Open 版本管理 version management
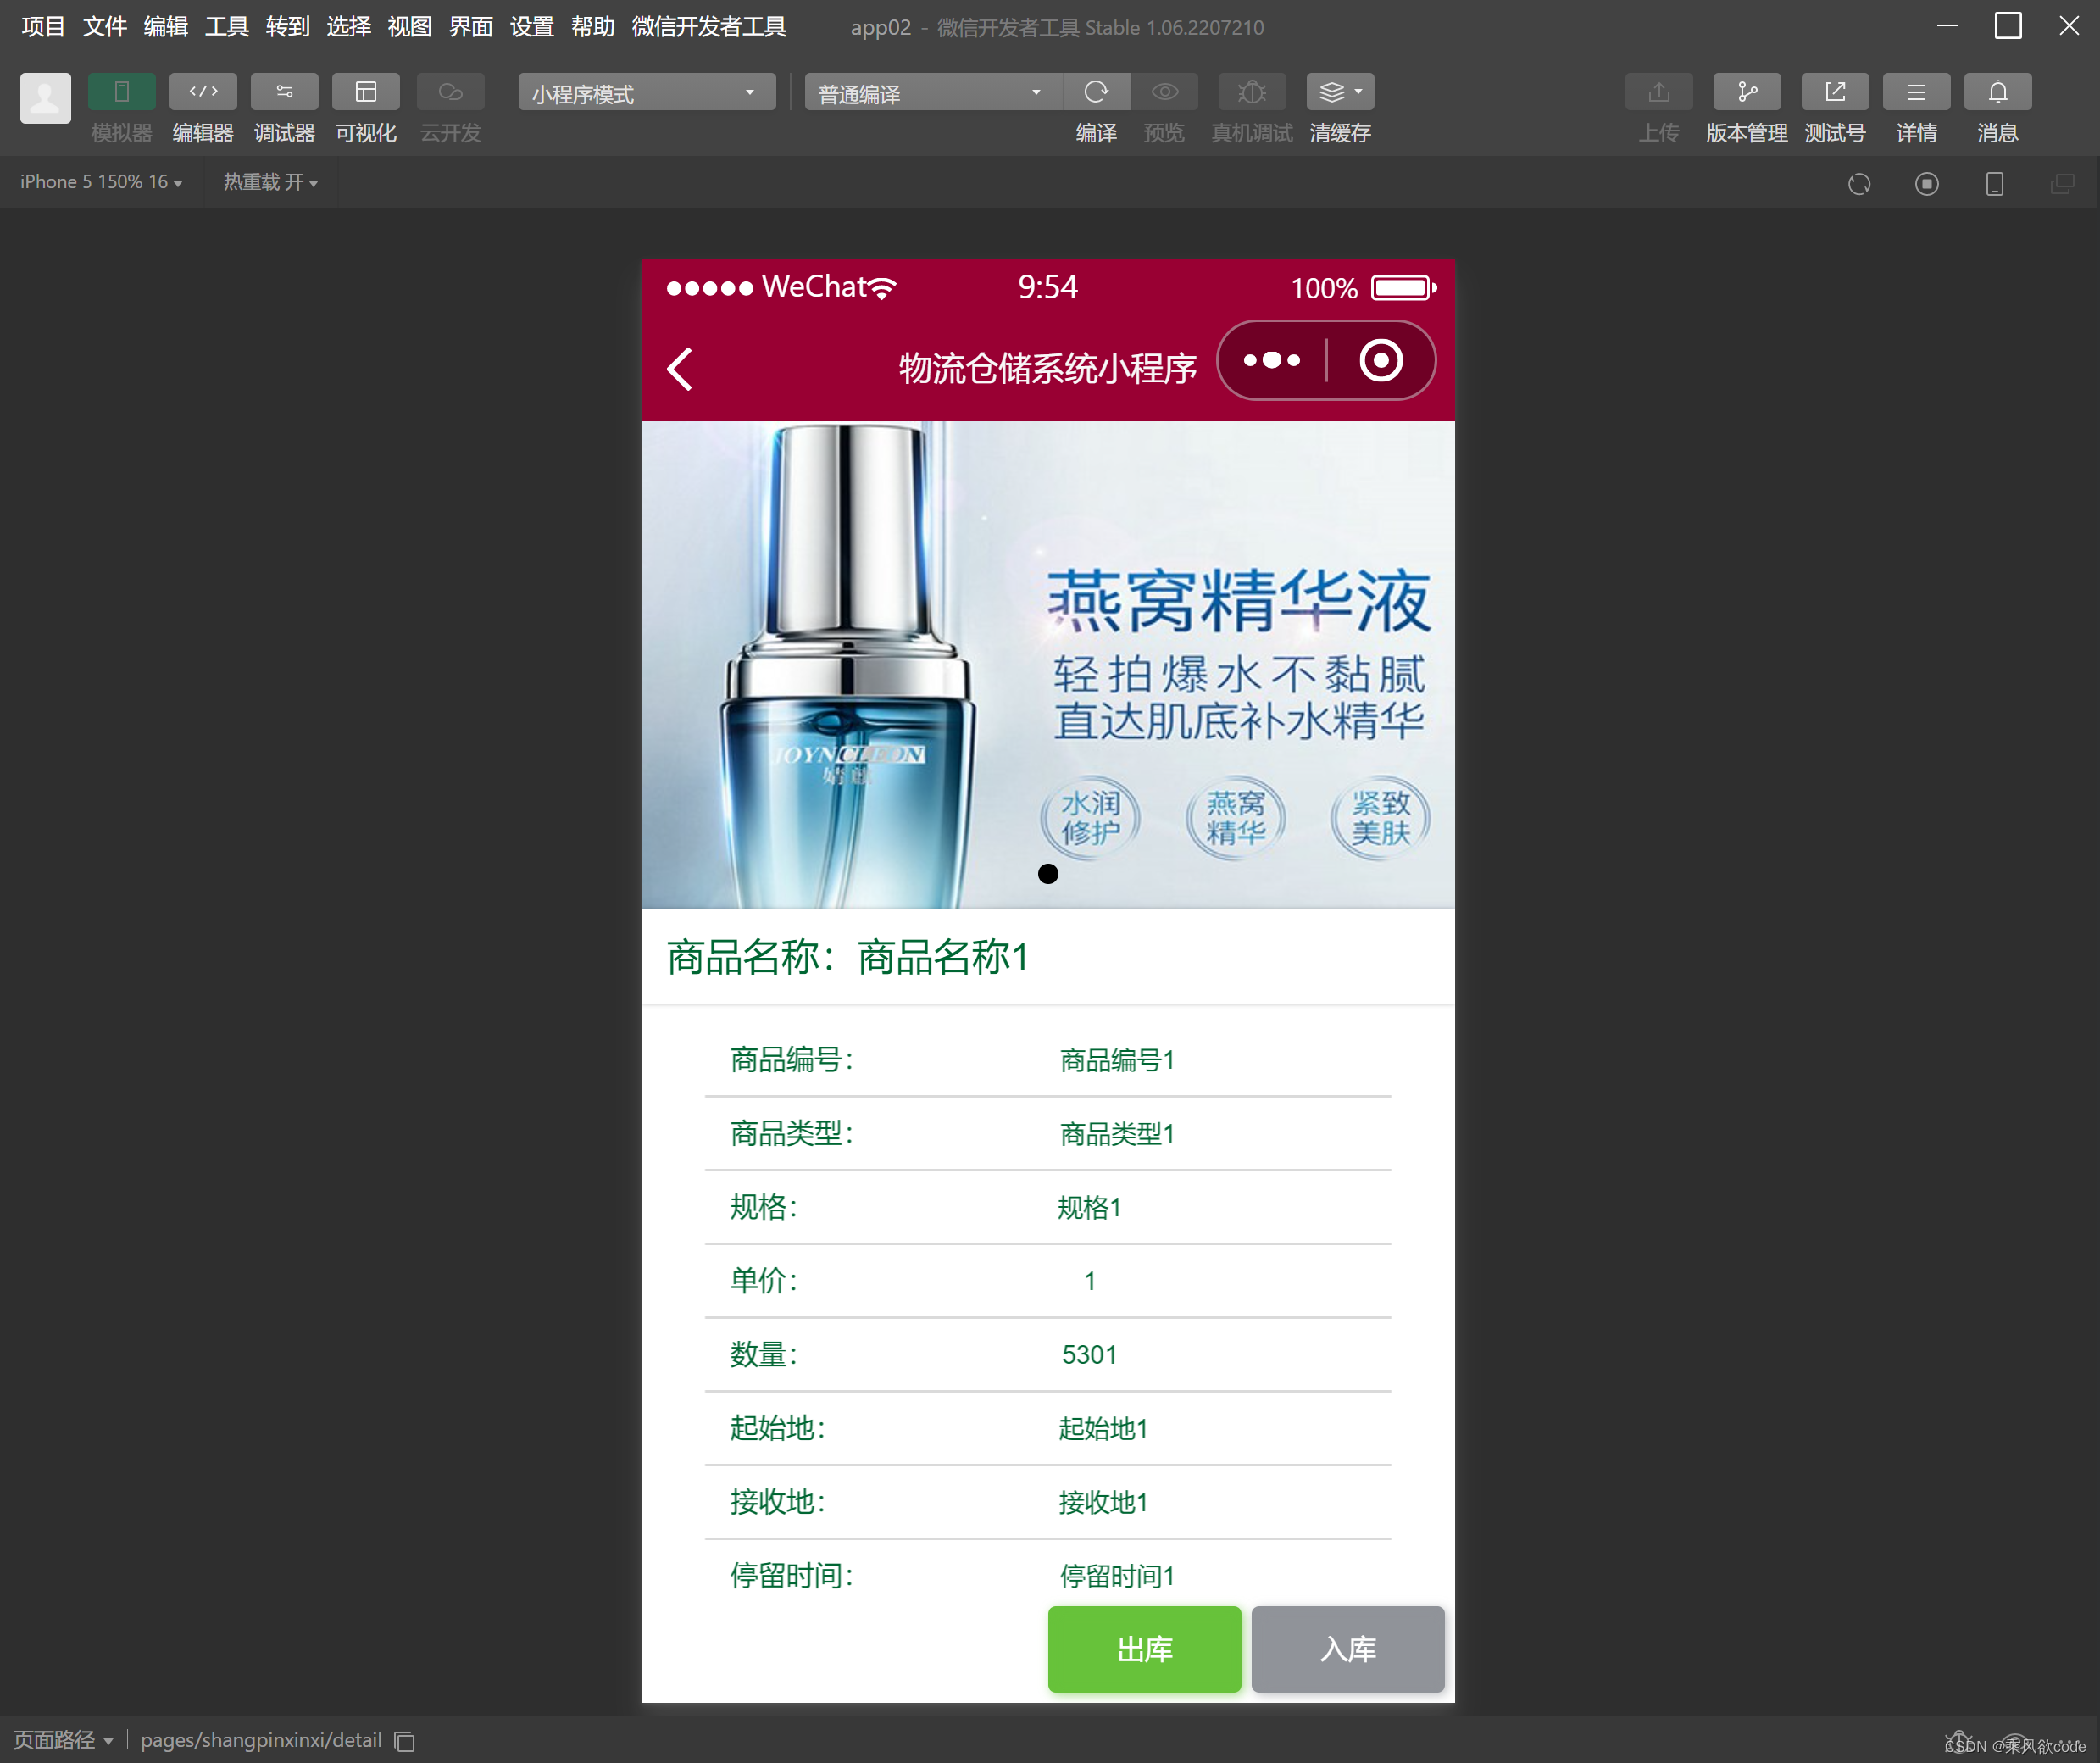Image resolution: width=2100 pixels, height=1763 pixels. coord(1746,92)
